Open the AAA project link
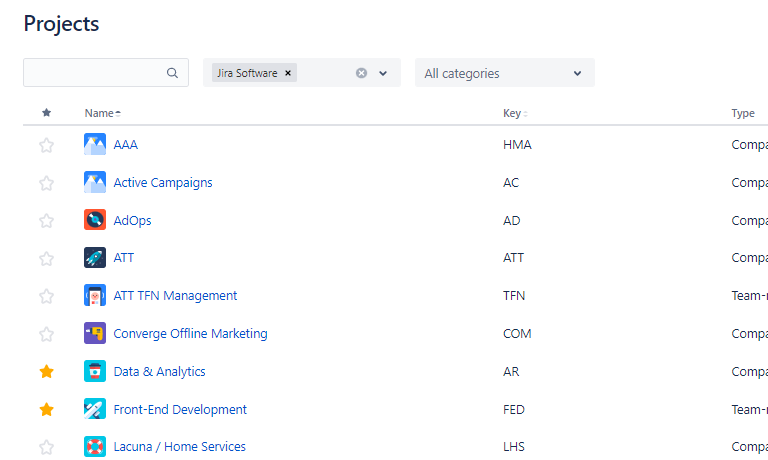 [126, 145]
